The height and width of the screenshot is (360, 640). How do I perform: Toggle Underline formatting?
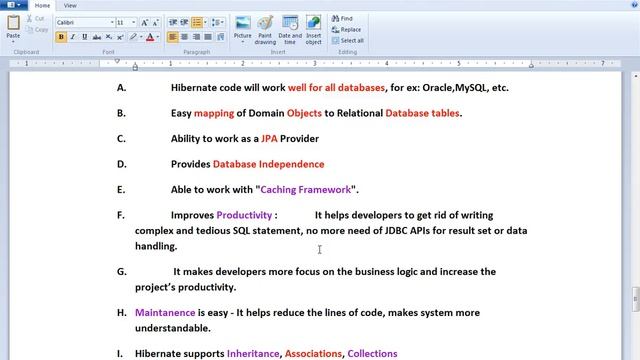[84, 37]
